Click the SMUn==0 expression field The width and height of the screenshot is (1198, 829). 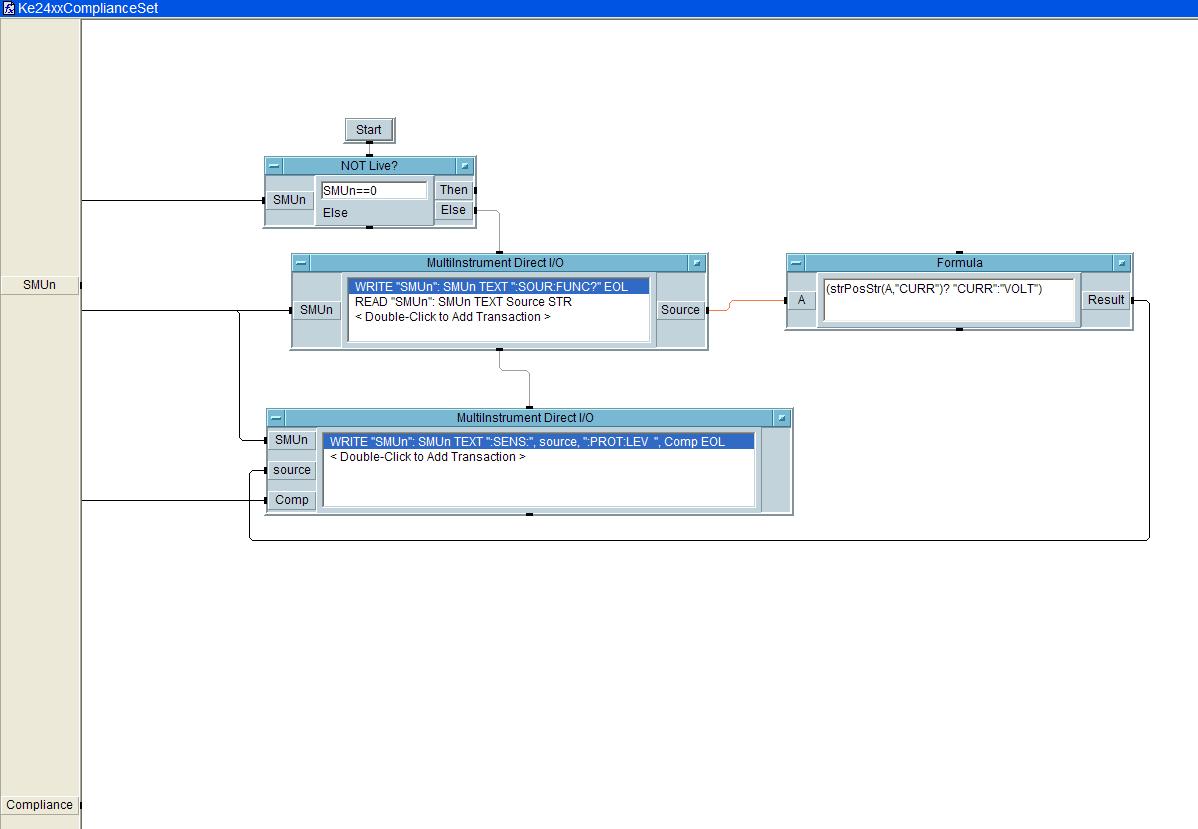pos(373,190)
